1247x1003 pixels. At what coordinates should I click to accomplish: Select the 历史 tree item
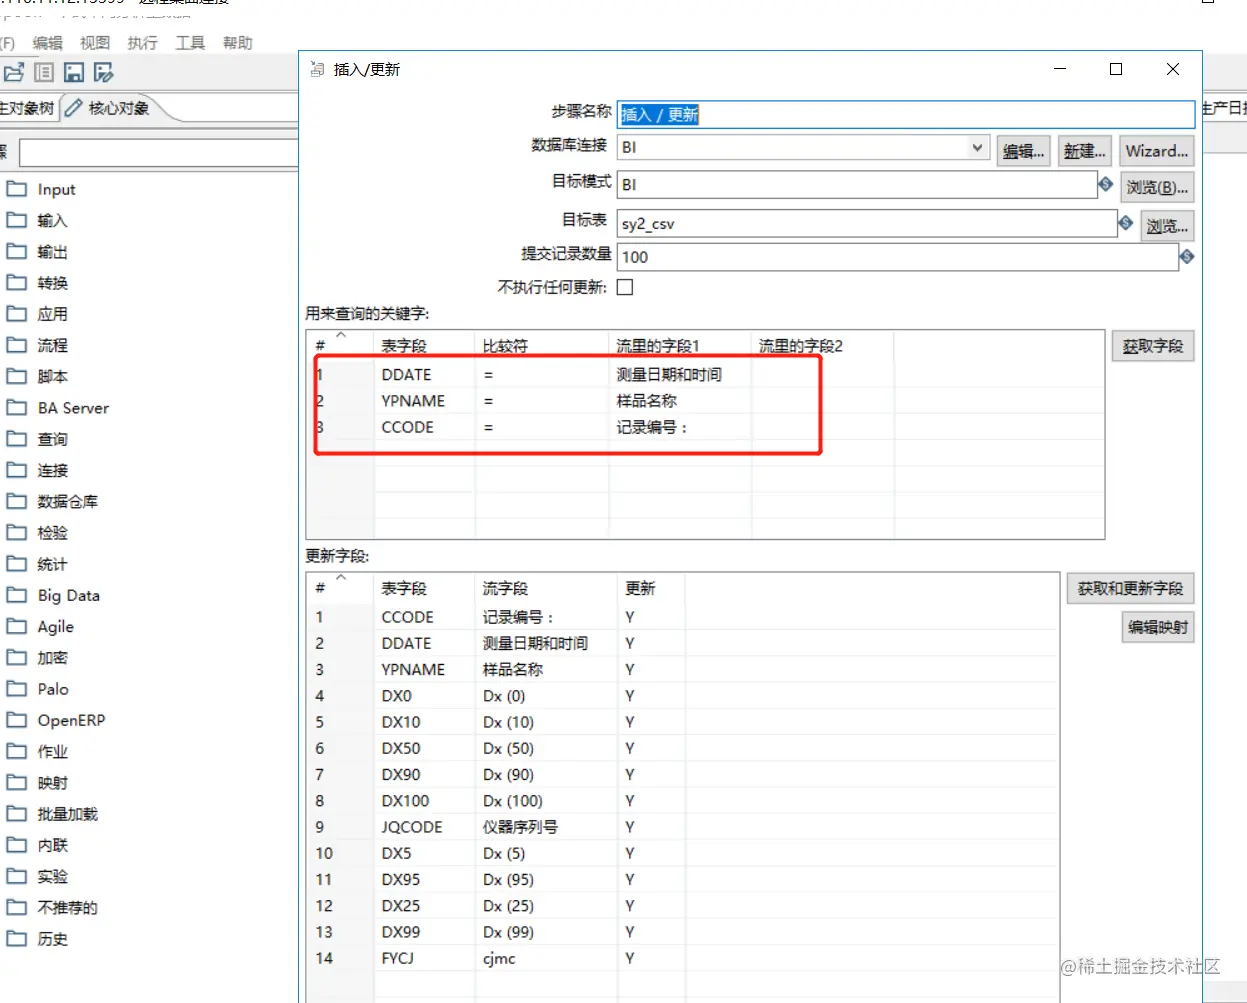coord(53,939)
